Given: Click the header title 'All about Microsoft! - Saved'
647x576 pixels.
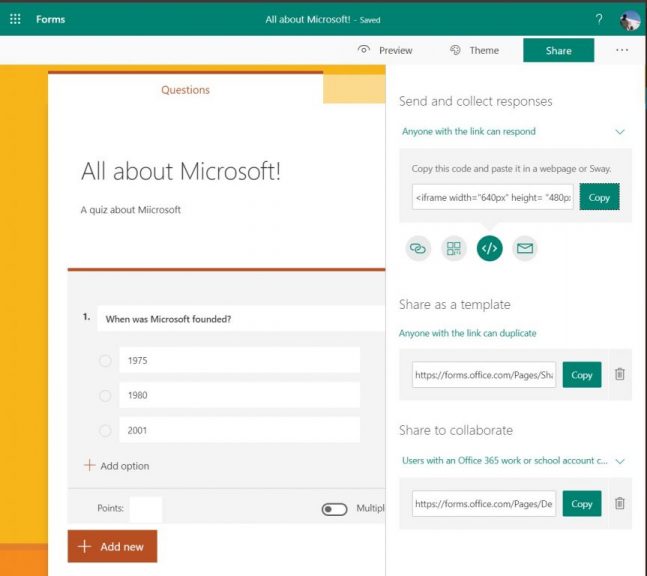Looking at the screenshot, I should [323, 19].
